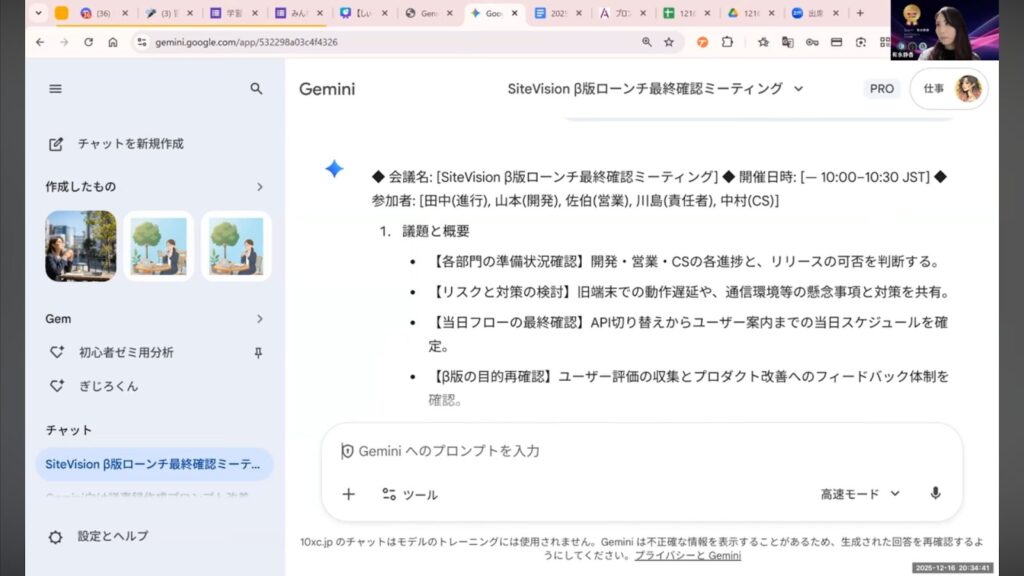Image resolution: width=1024 pixels, height=576 pixels.
Task: Expand the 作成したもの section arrow
Action: coord(259,187)
